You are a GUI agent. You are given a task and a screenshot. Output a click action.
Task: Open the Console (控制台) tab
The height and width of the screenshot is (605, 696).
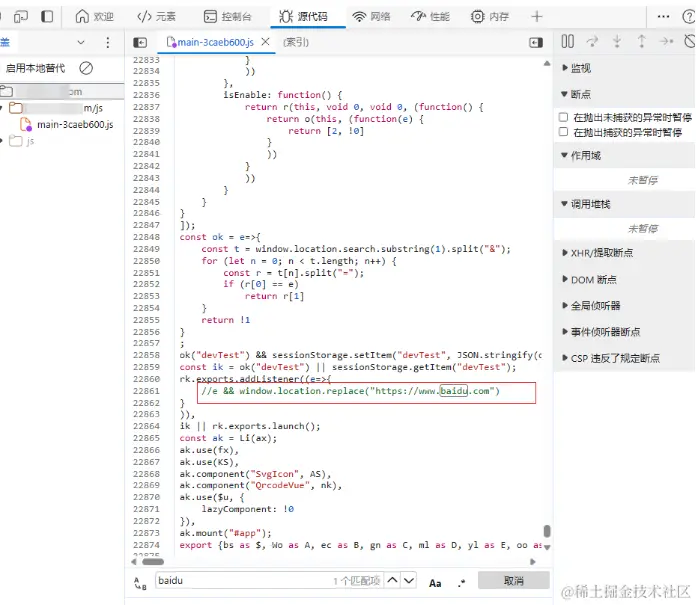pyautogui.click(x=227, y=17)
